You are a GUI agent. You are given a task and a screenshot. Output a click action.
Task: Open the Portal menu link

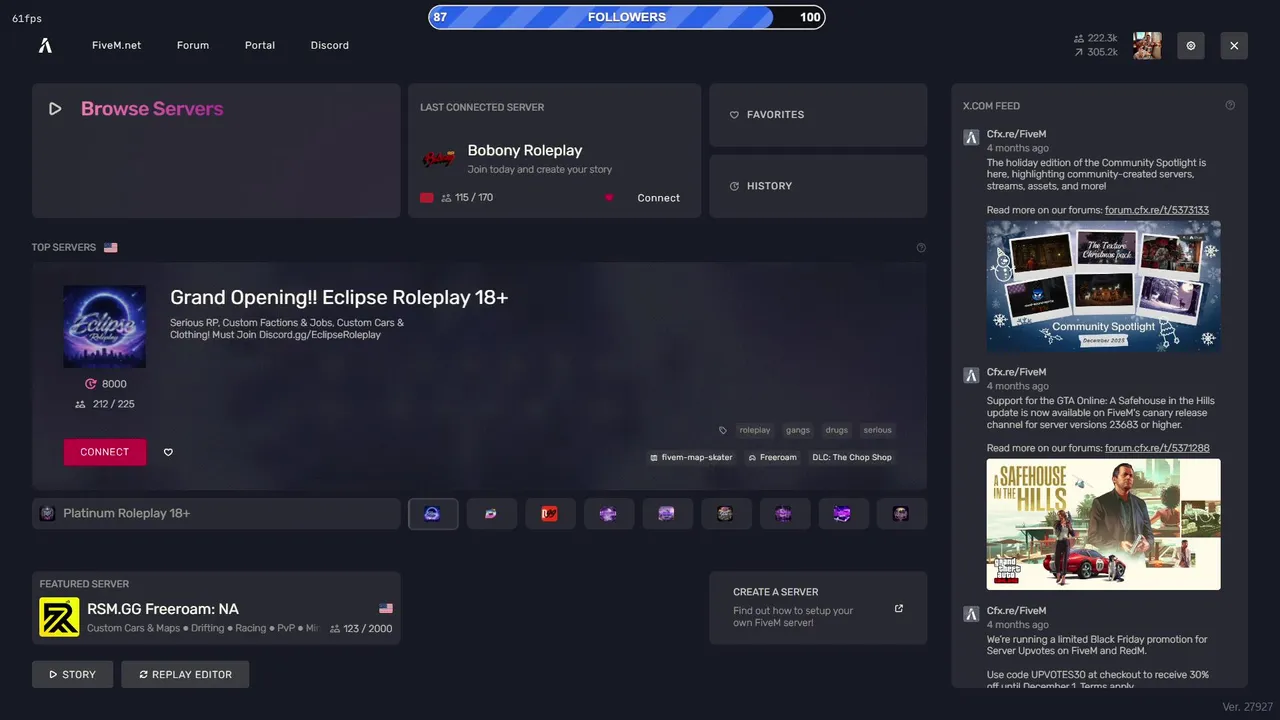pyautogui.click(x=260, y=46)
